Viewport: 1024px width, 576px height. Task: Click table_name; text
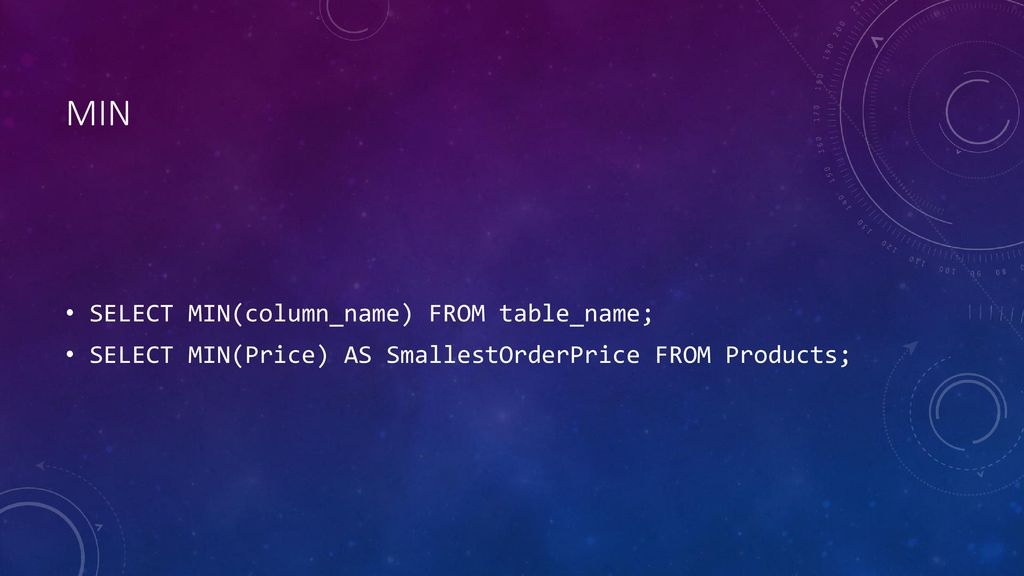tap(576, 314)
